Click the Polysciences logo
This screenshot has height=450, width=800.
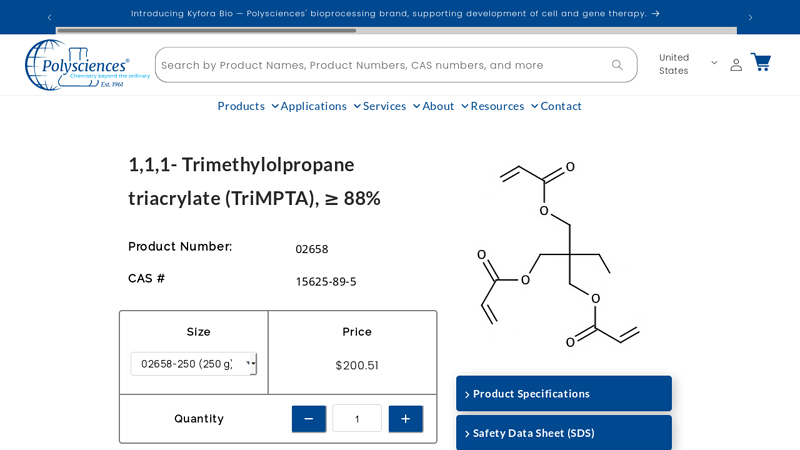pyautogui.click(x=87, y=65)
